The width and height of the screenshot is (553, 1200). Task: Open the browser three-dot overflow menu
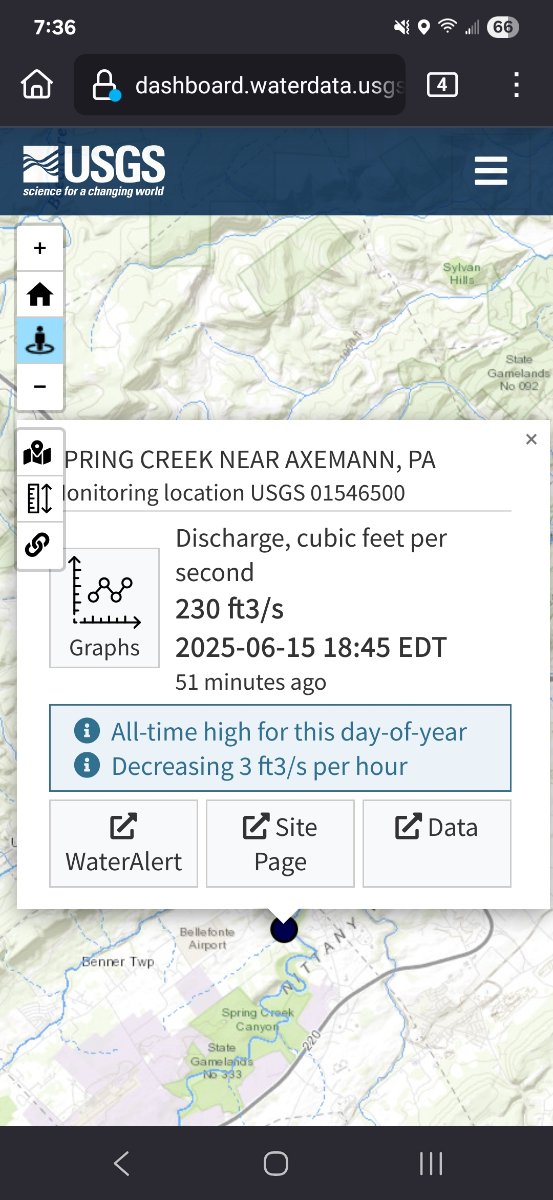pyautogui.click(x=516, y=85)
